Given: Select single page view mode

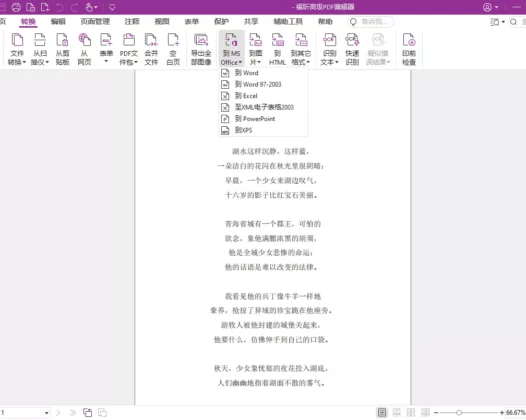Looking at the screenshot, I should point(382,413).
